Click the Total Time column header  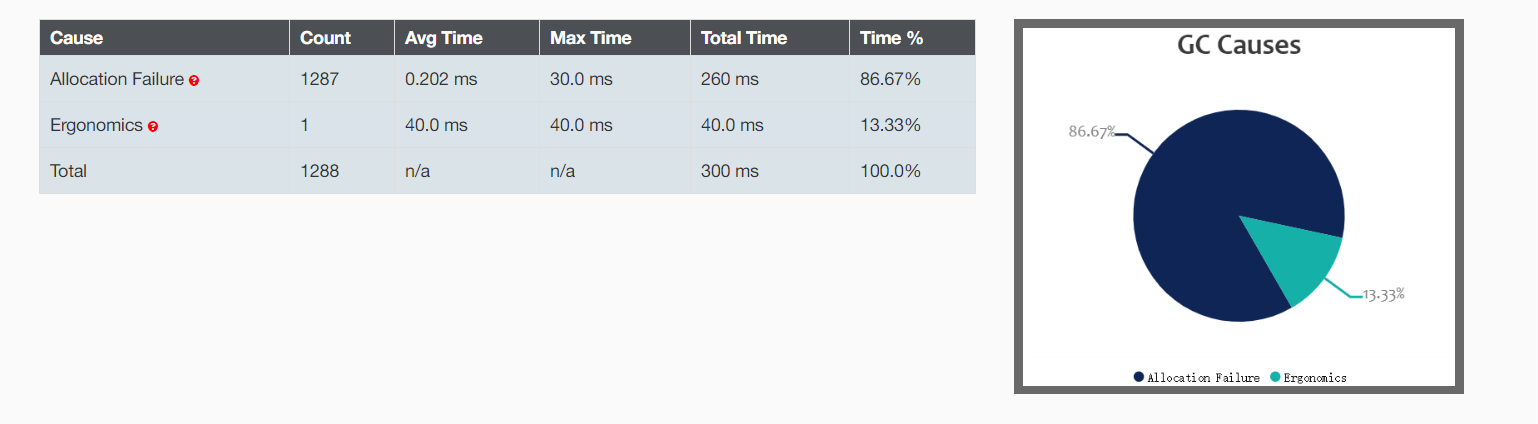(x=744, y=38)
